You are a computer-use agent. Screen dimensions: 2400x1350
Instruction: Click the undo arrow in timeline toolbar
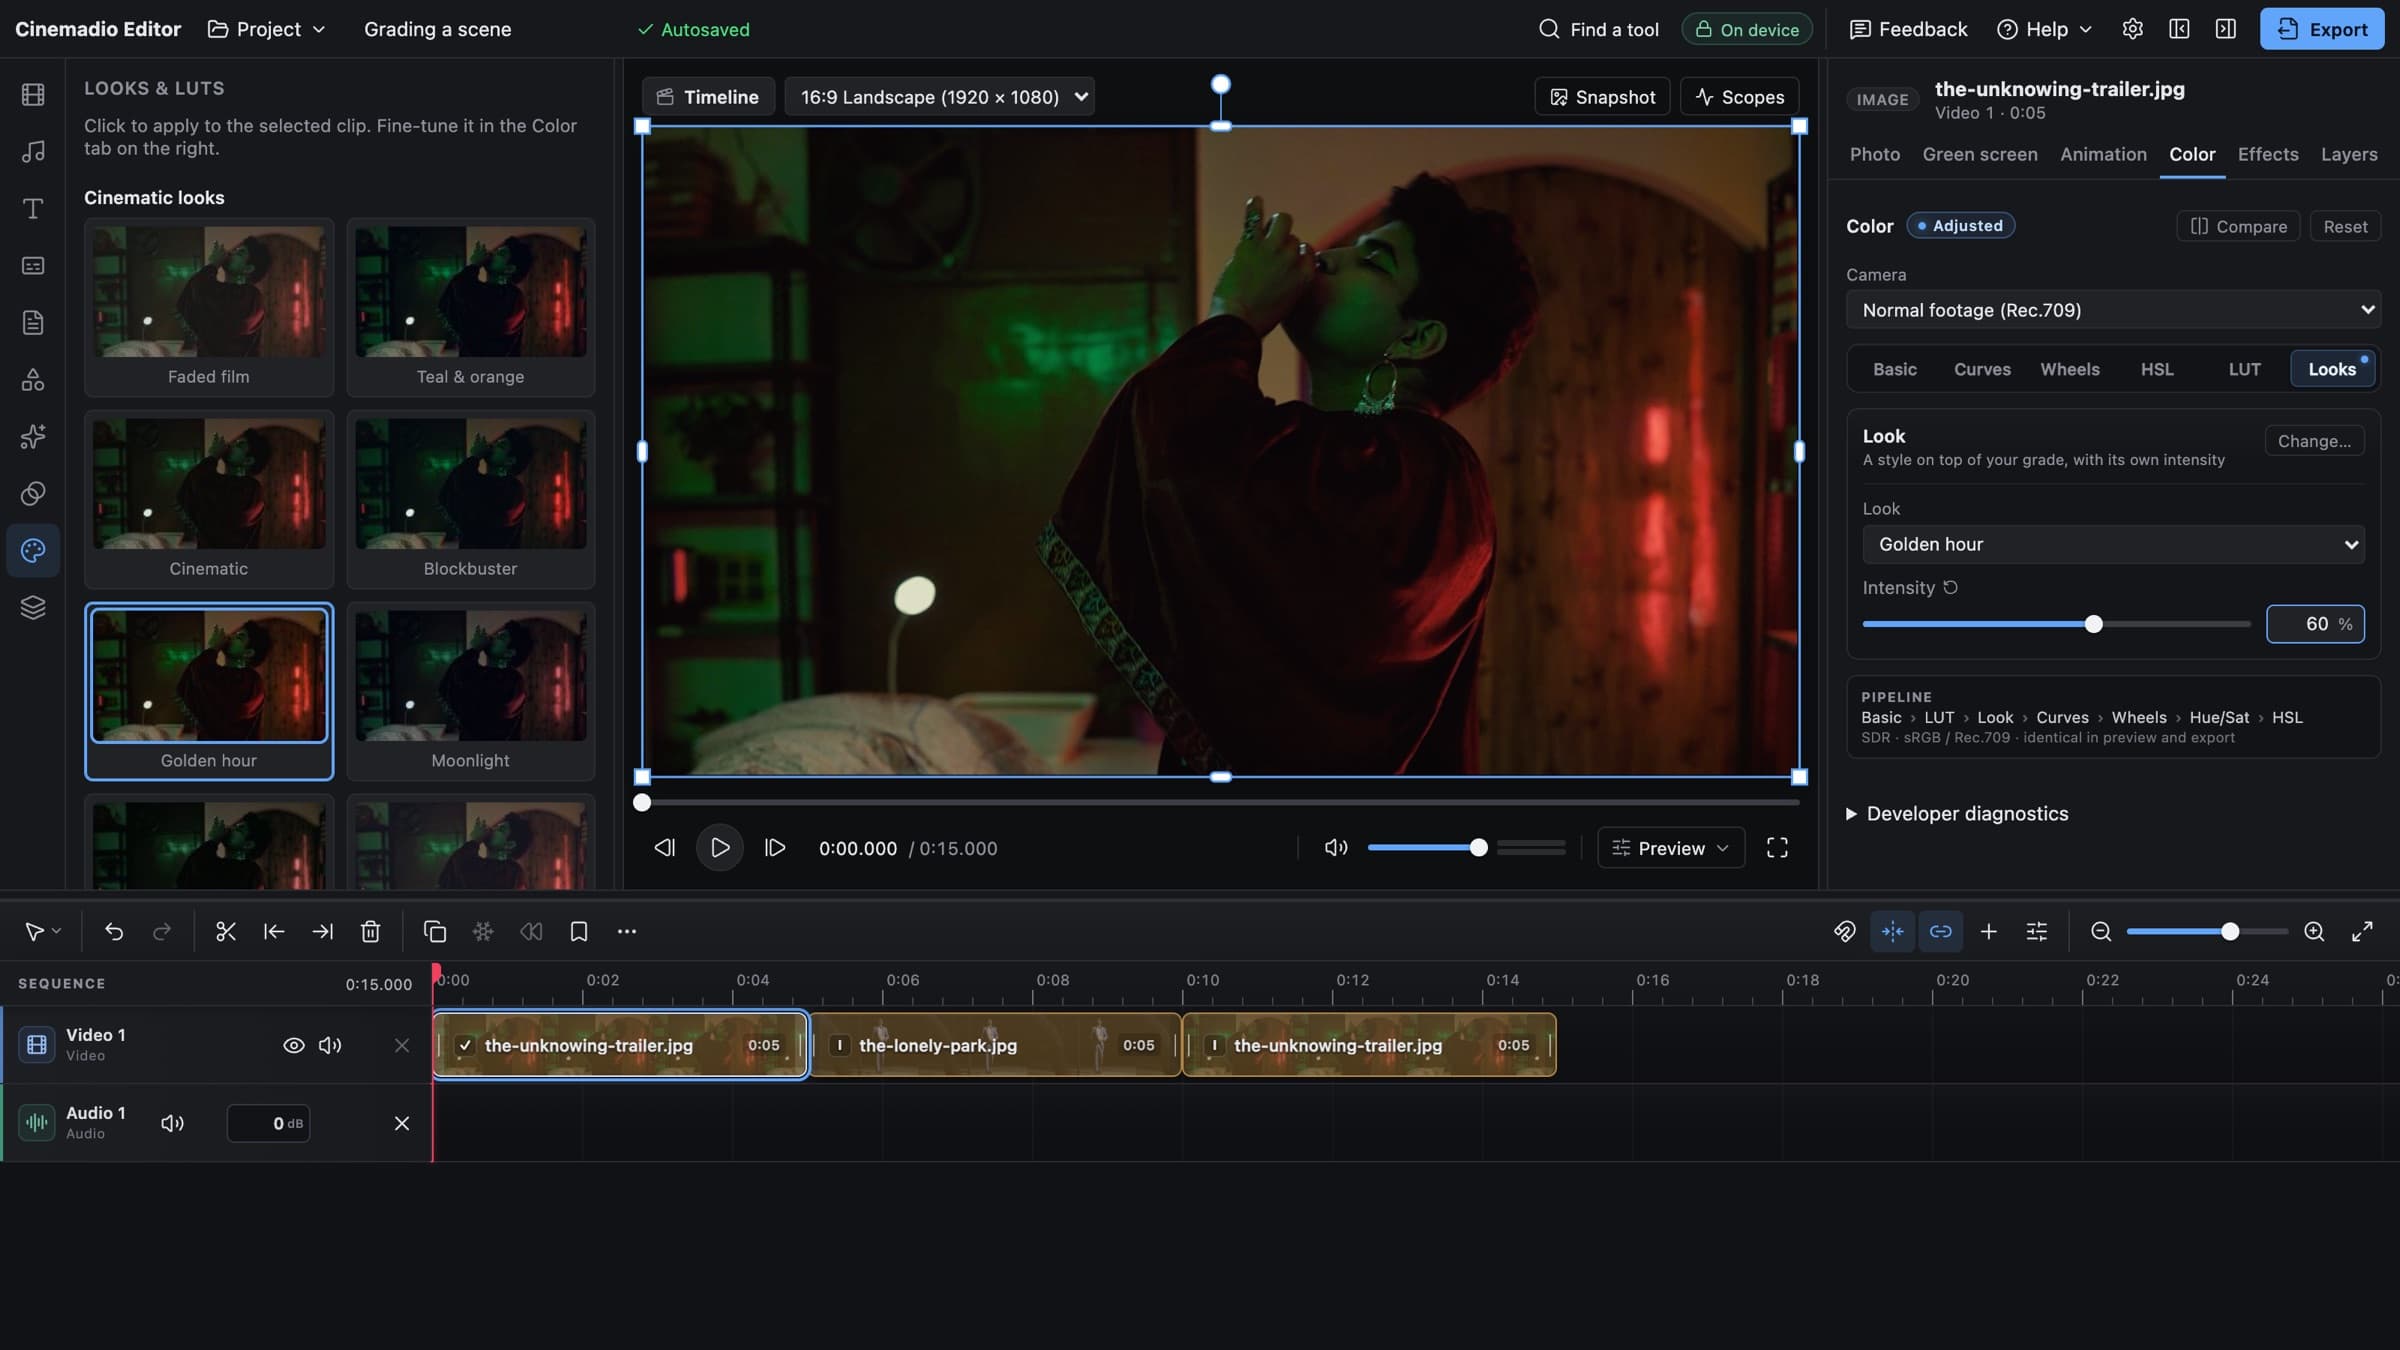(x=114, y=932)
